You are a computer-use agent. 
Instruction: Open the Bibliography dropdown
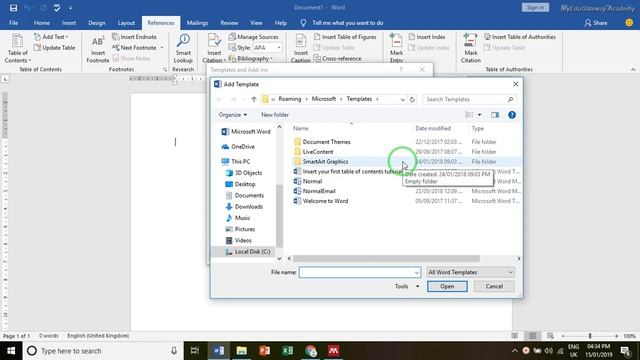[x=251, y=58]
